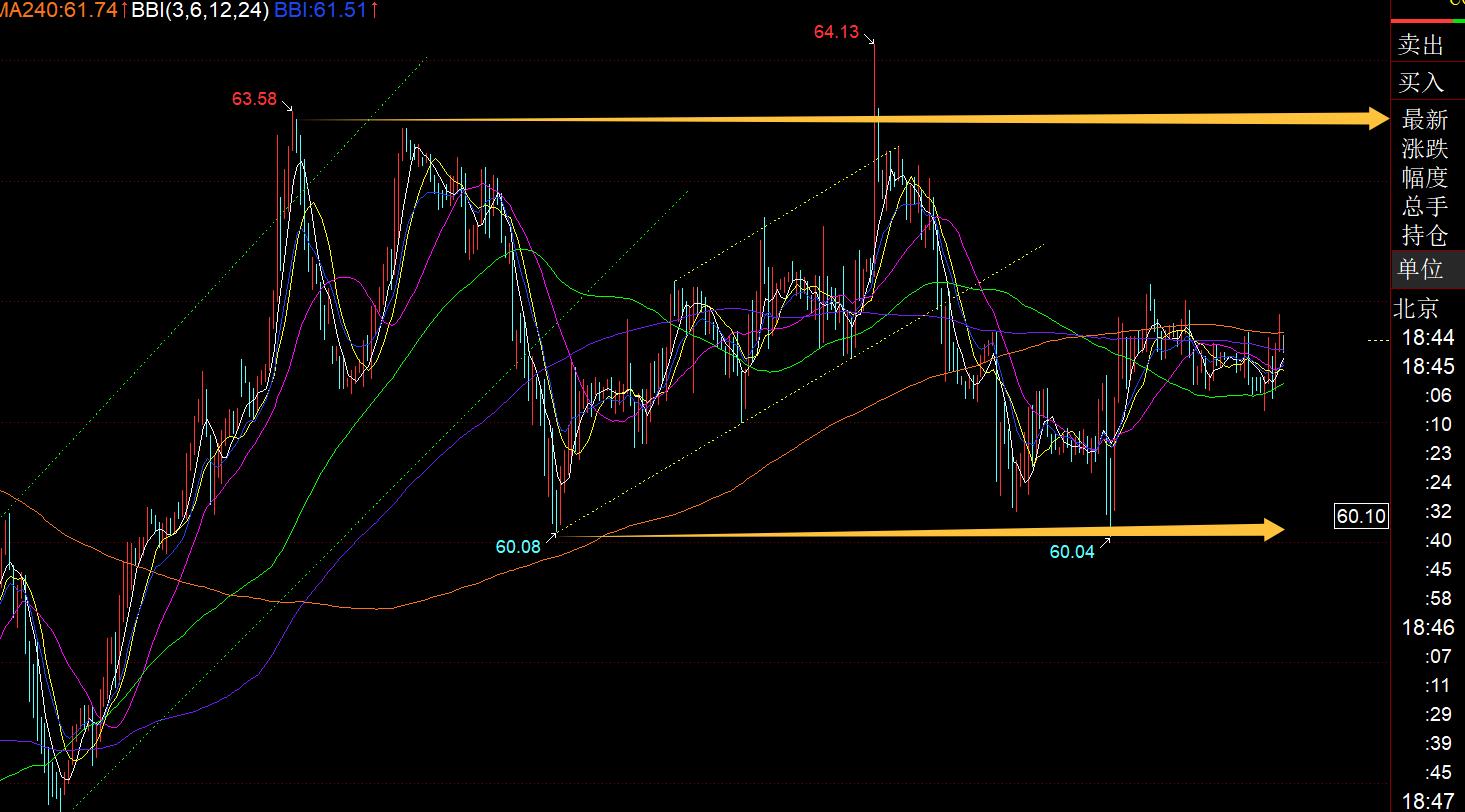Screen dimensions: 1465x812
Task: Click the 60.08 low price marker
Action: point(518,547)
